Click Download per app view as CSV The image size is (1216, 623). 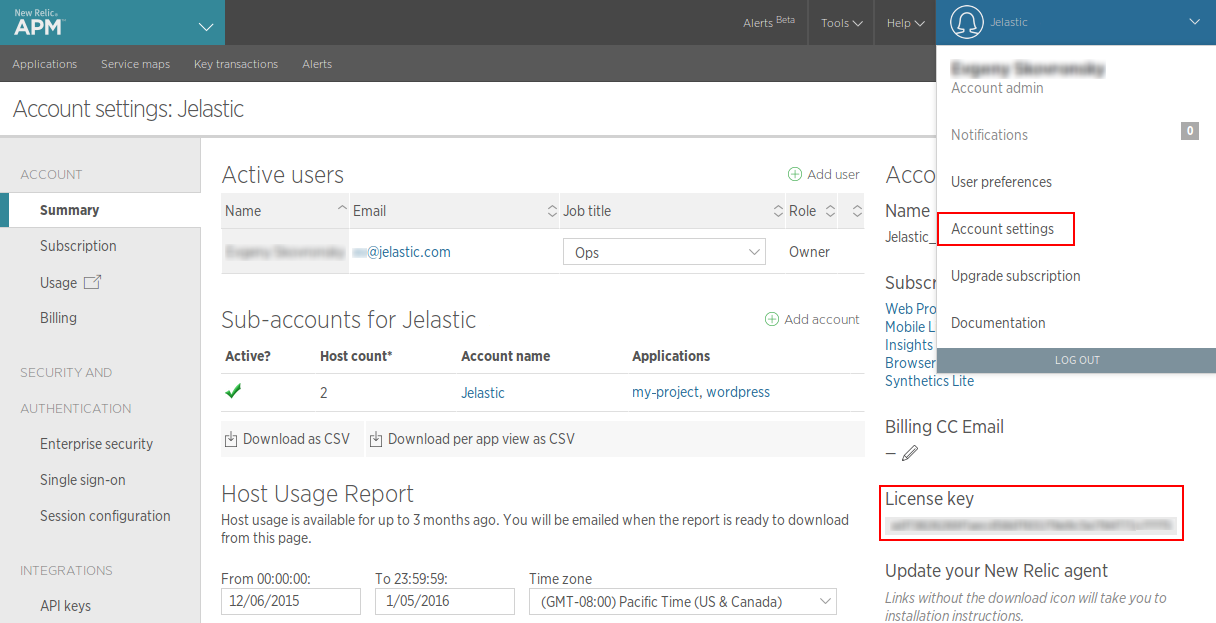[x=481, y=439]
